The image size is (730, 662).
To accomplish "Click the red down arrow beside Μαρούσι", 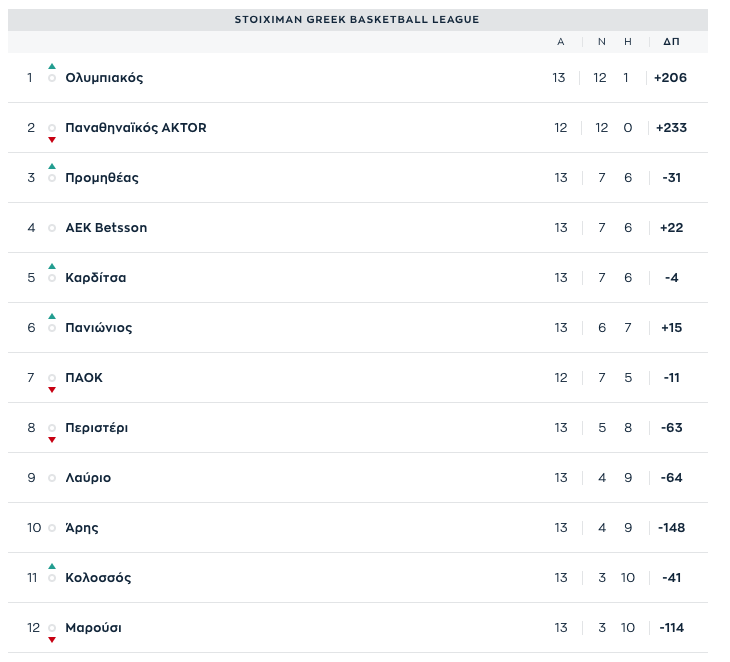I will tap(52, 640).
